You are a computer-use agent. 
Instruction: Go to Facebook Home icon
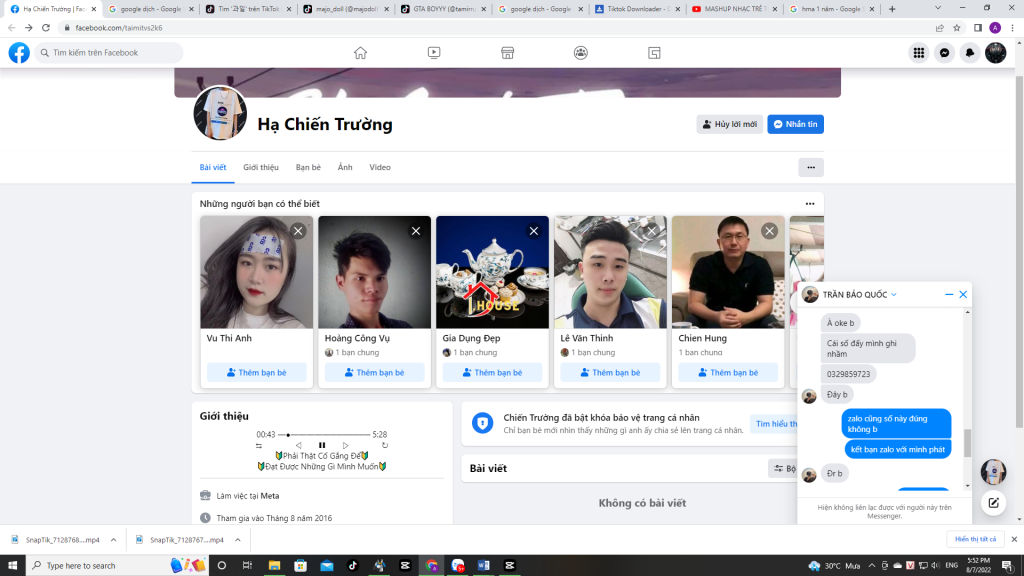tap(360, 53)
